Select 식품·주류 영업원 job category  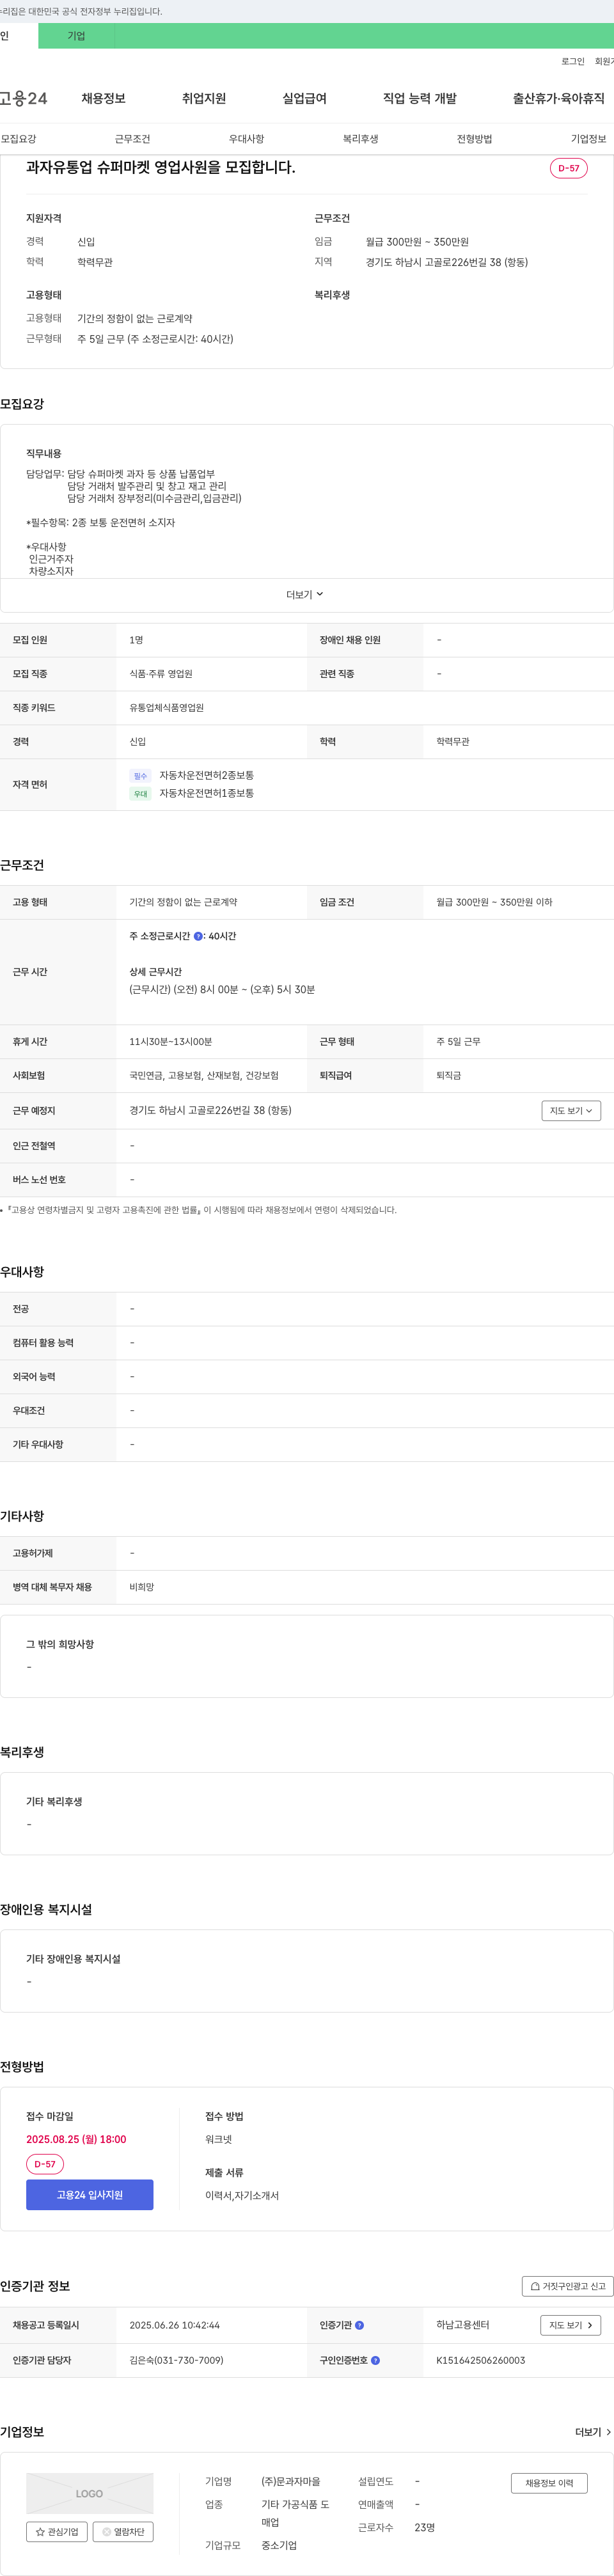pyautogui.click(x=160, y=674)
